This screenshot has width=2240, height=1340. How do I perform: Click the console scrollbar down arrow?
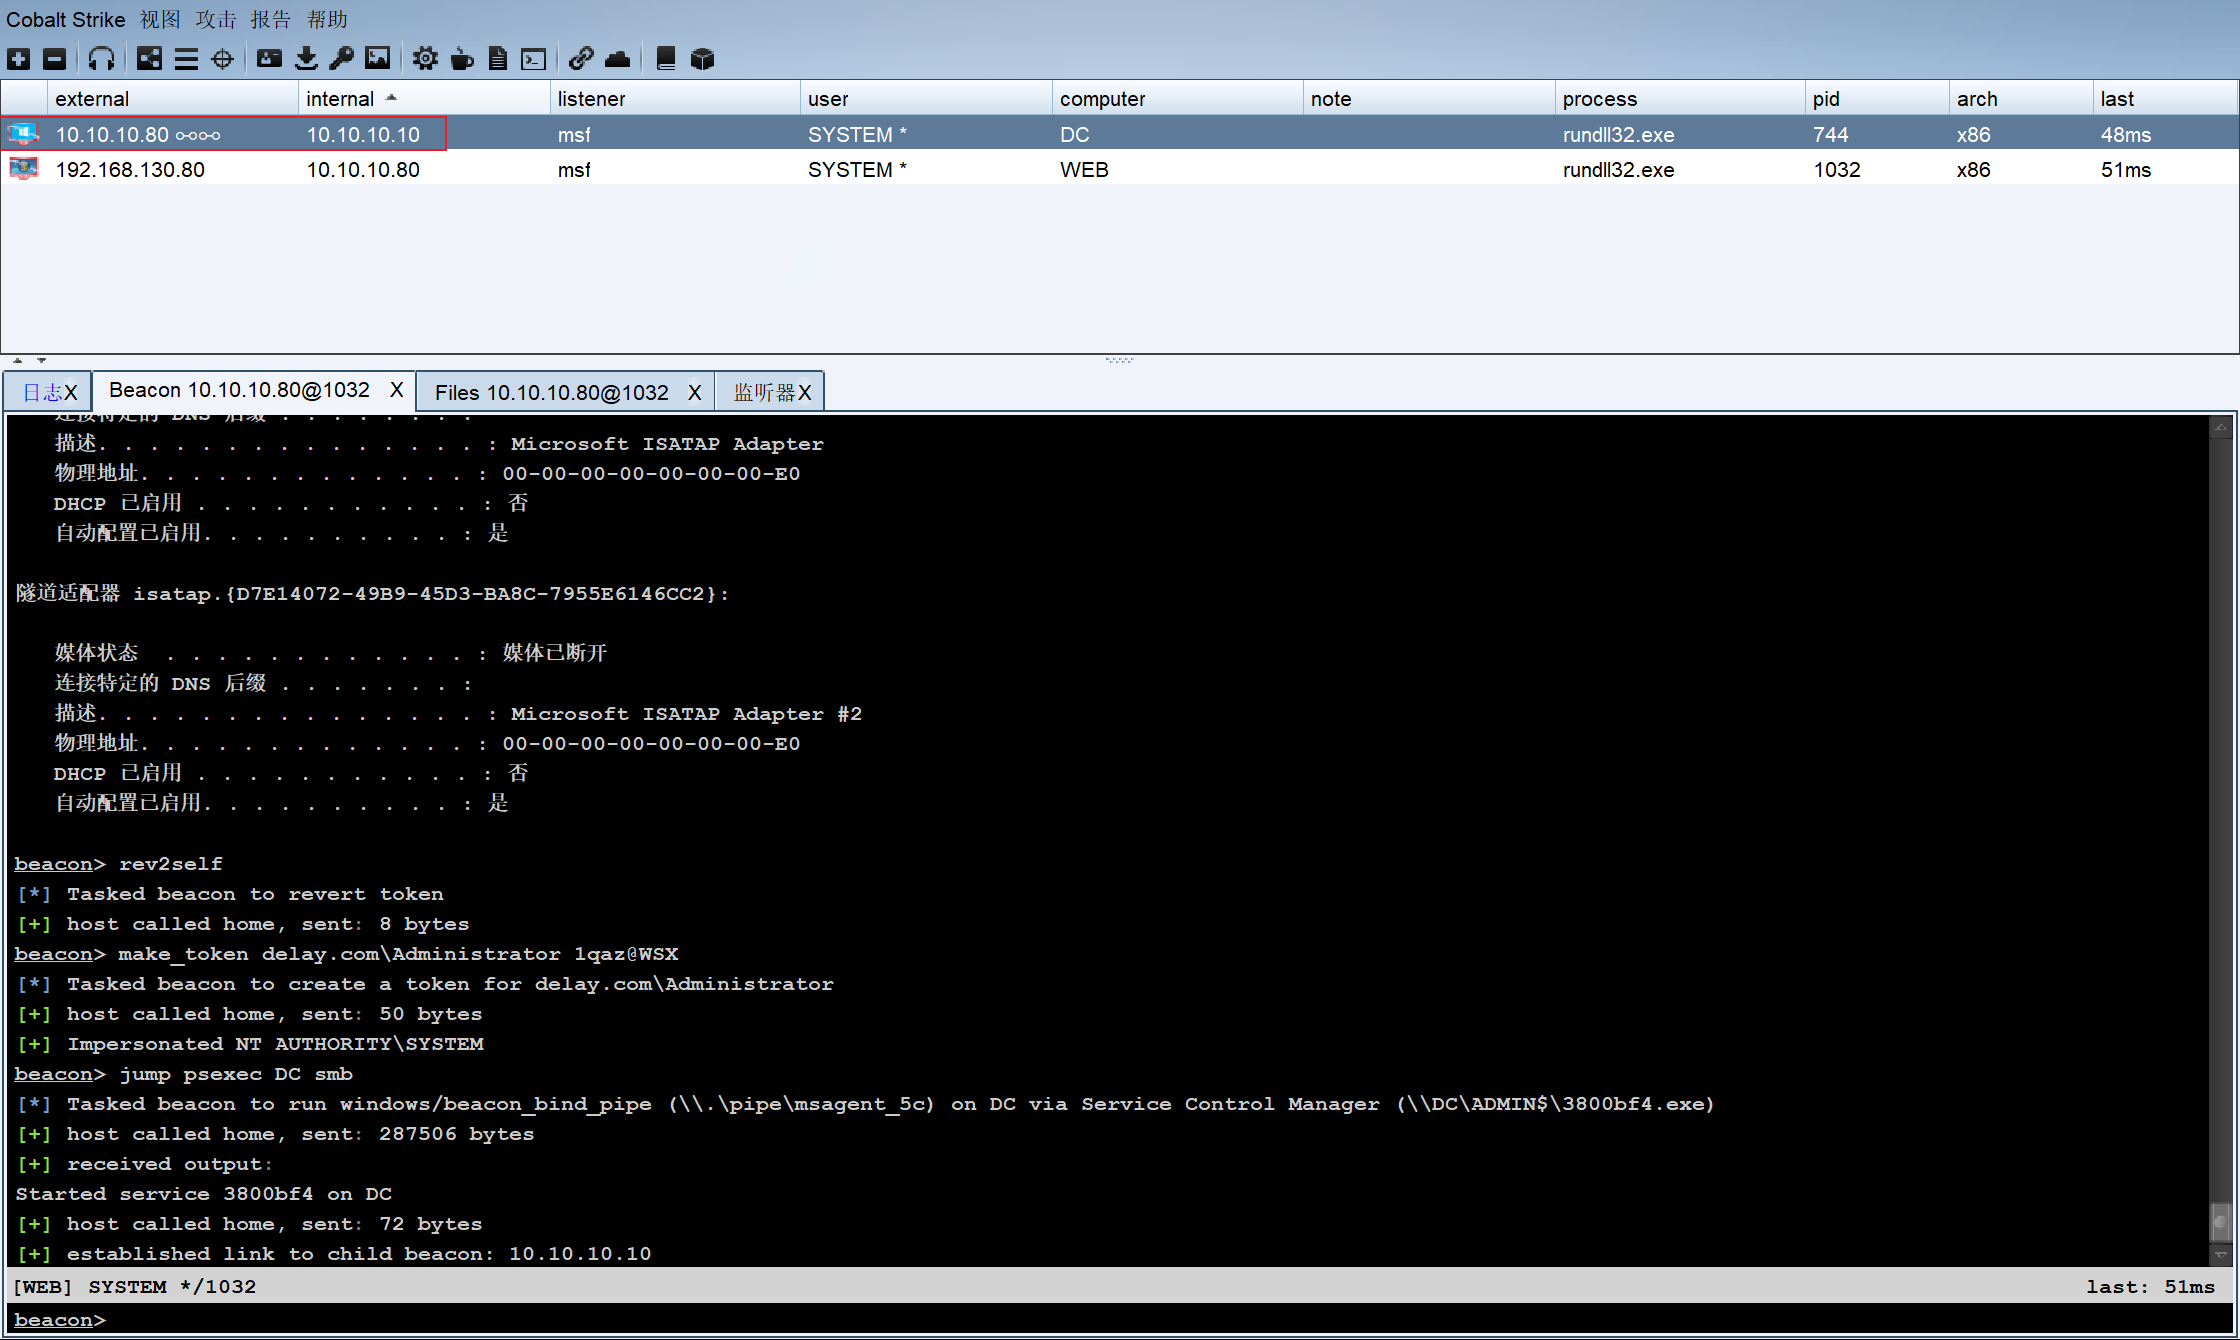(2220, 1255)
